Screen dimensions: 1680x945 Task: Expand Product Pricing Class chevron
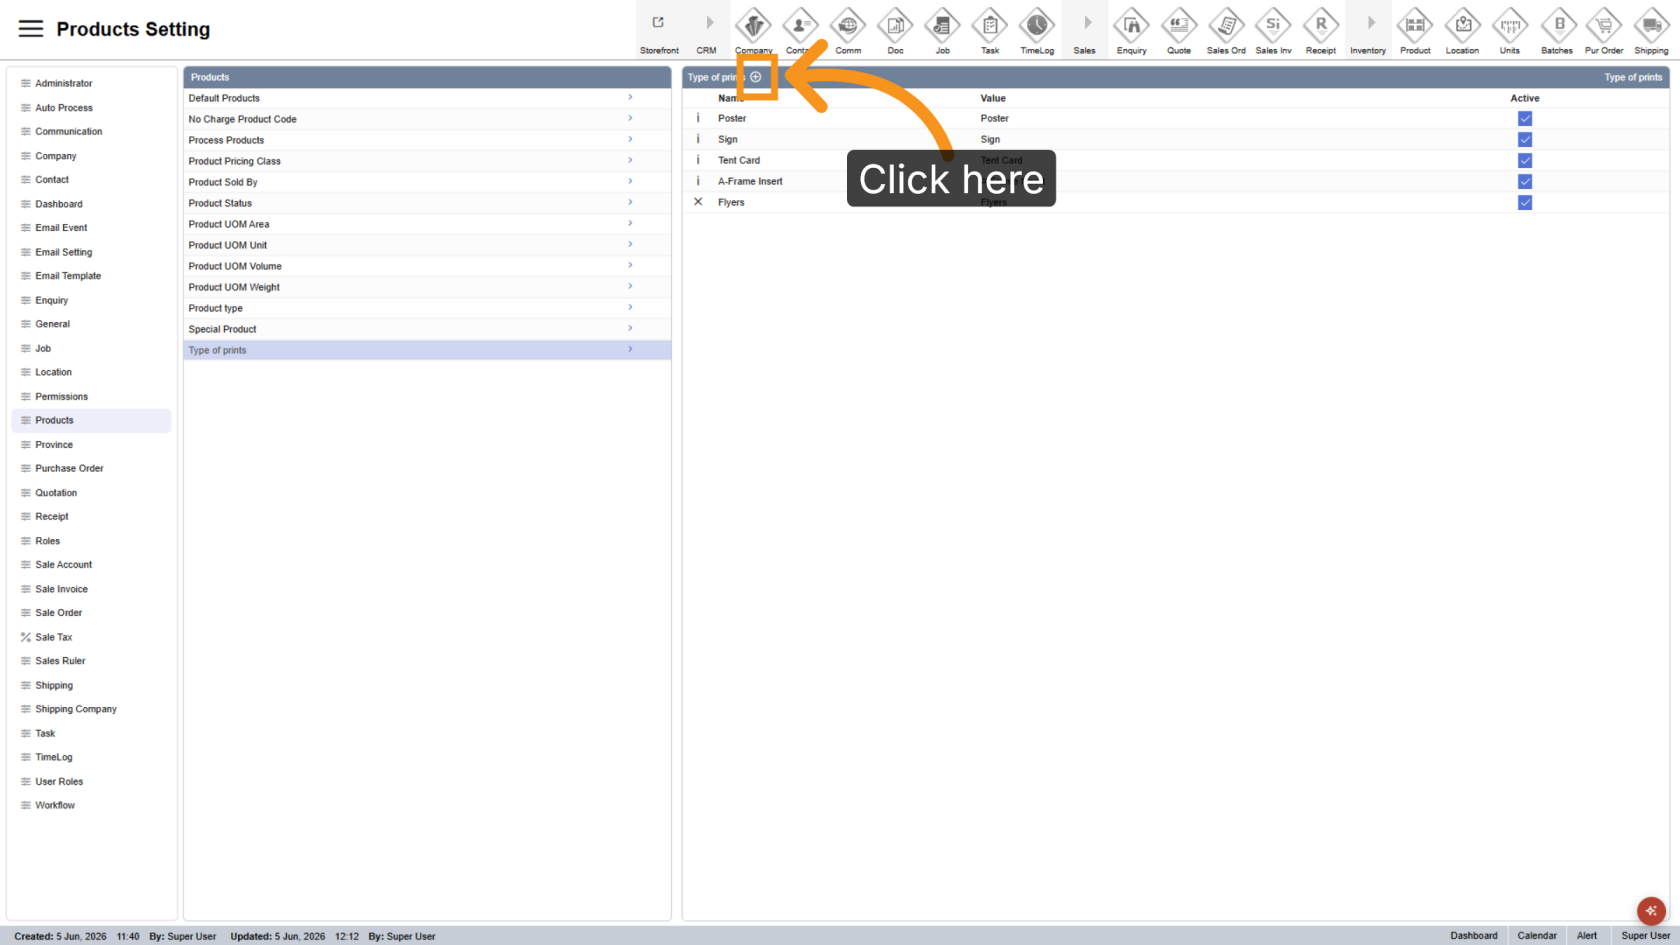pos(630,161)
